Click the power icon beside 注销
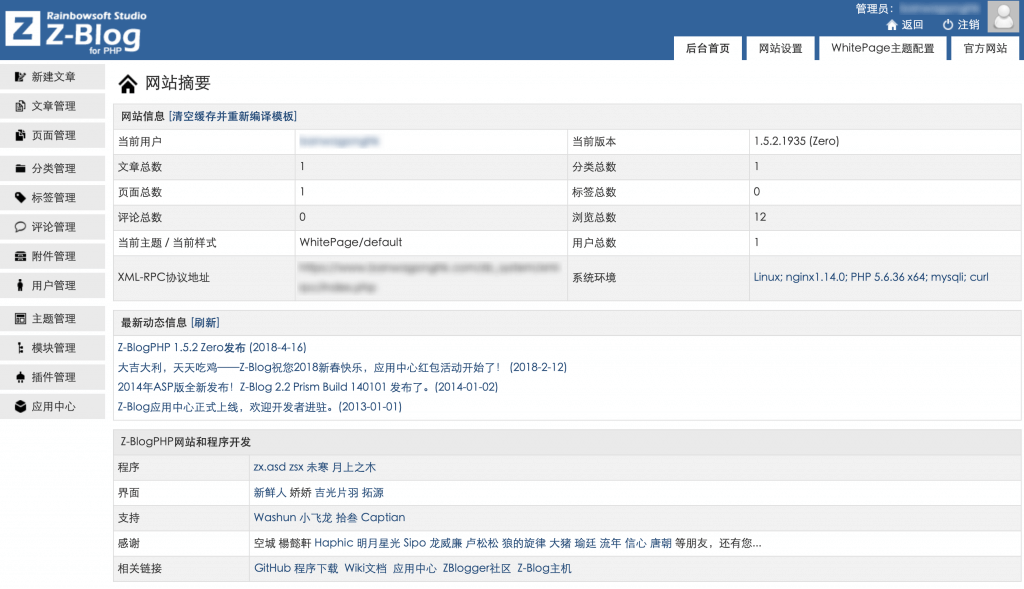The width and height of the screenshot is (1024, 589). pos(948,25)
